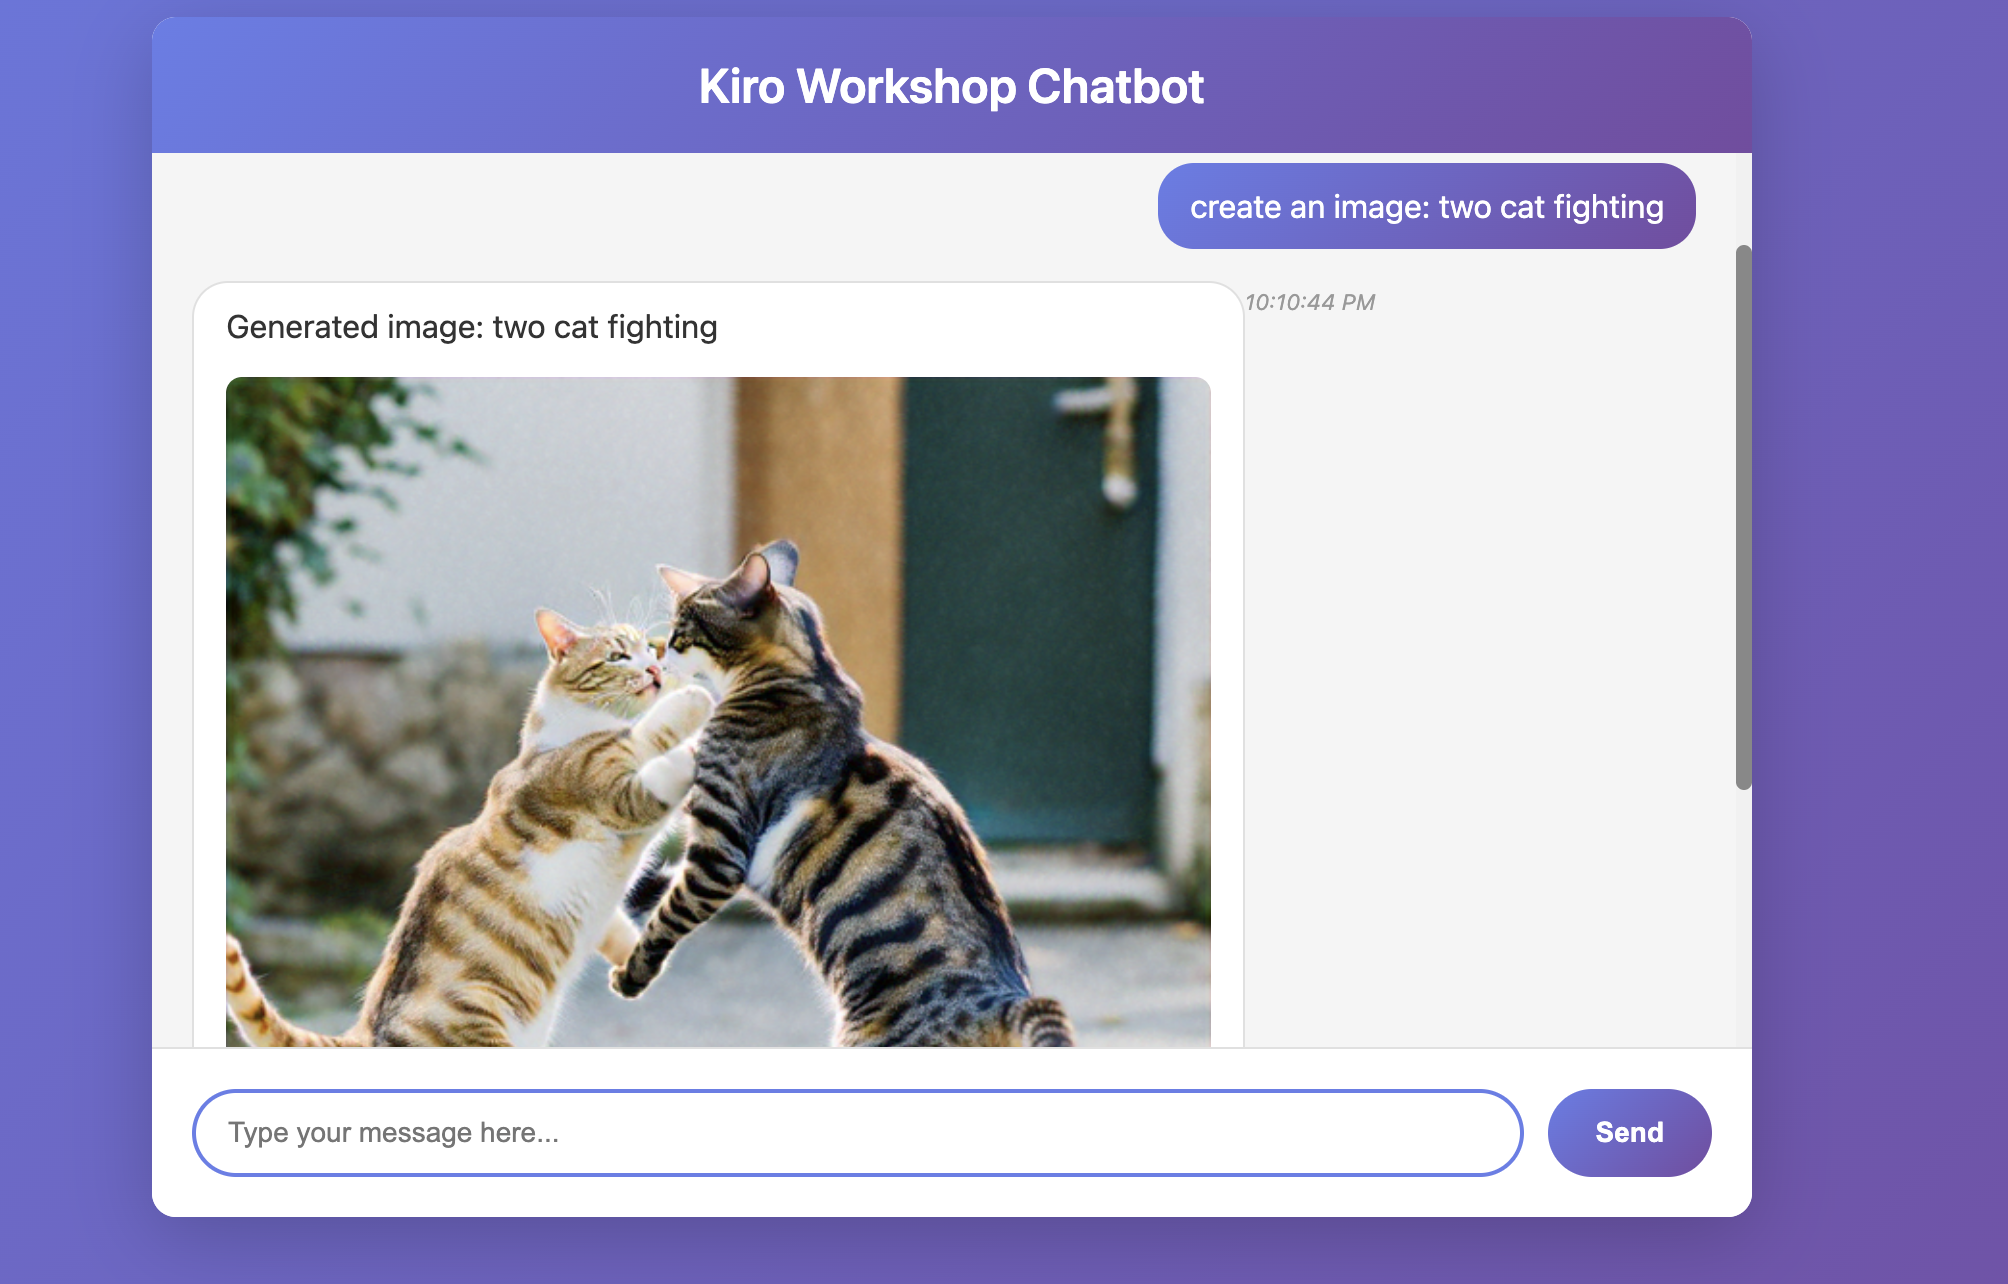
Task: Click the 10:10:44 PM timestamp
Action: (x=1309, y=302)
